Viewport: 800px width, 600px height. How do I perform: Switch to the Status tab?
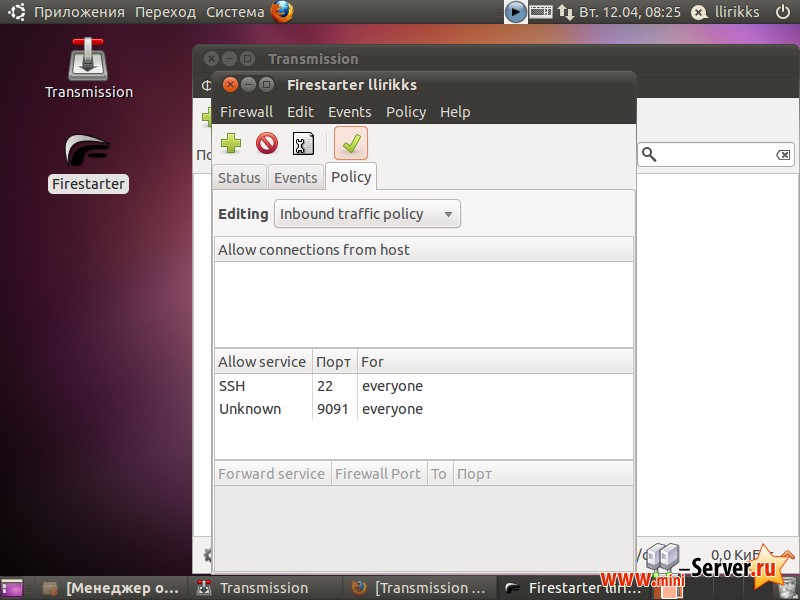click(x=239, y=178)
